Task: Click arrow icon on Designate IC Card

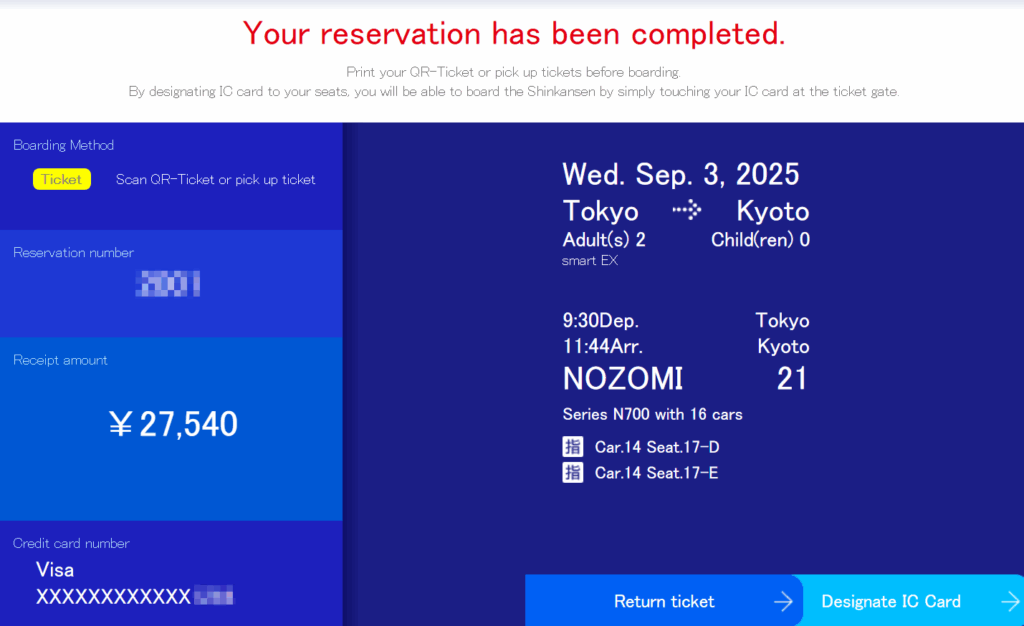Action: (1010, 601)
